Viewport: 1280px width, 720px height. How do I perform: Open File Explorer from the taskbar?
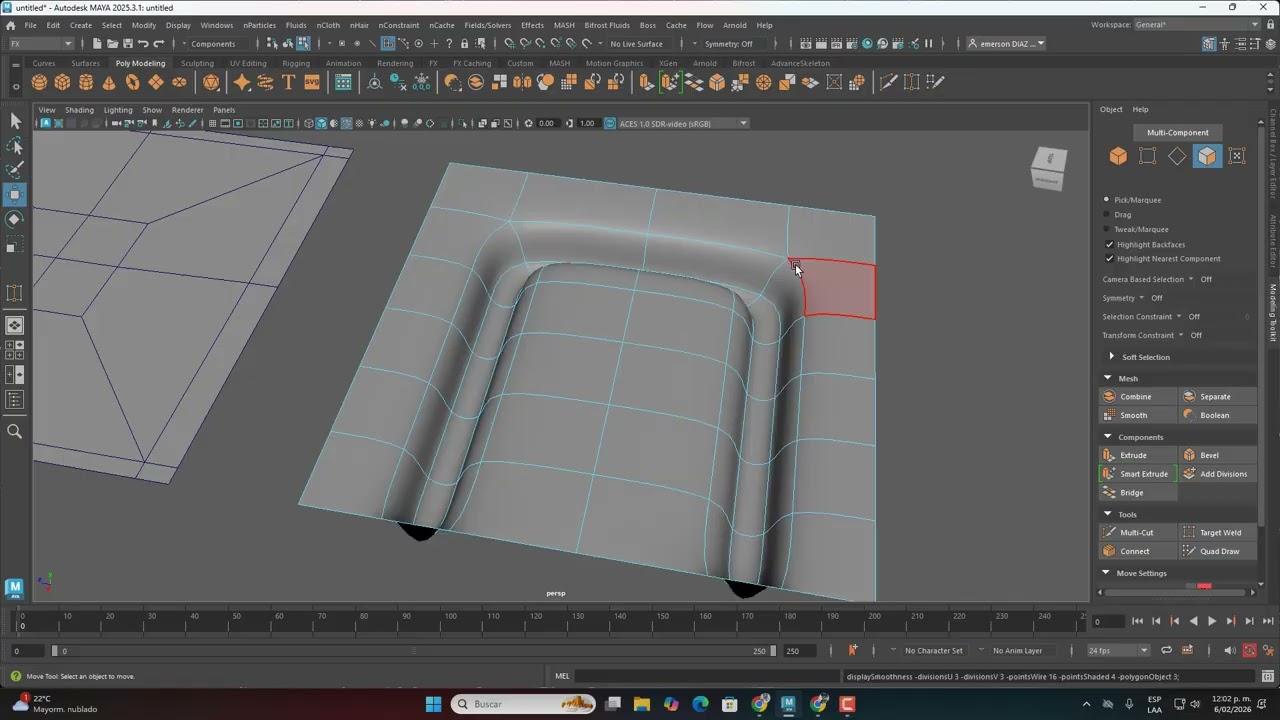[x=642, y=704]
